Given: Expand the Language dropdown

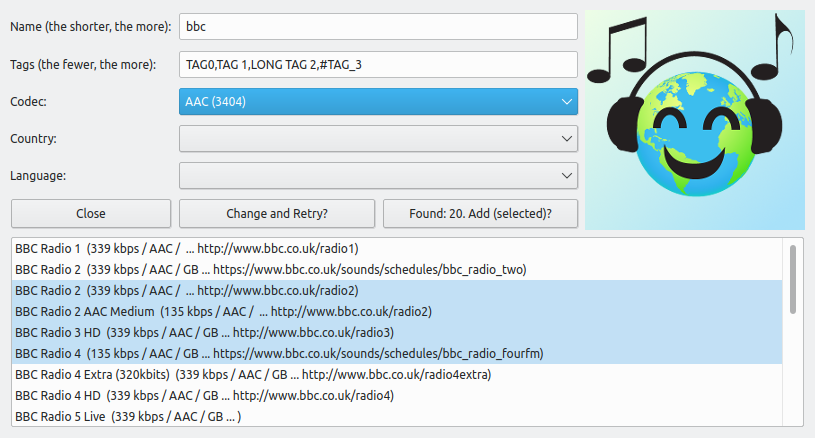Looking at the screenshot, I should point(378,176).
